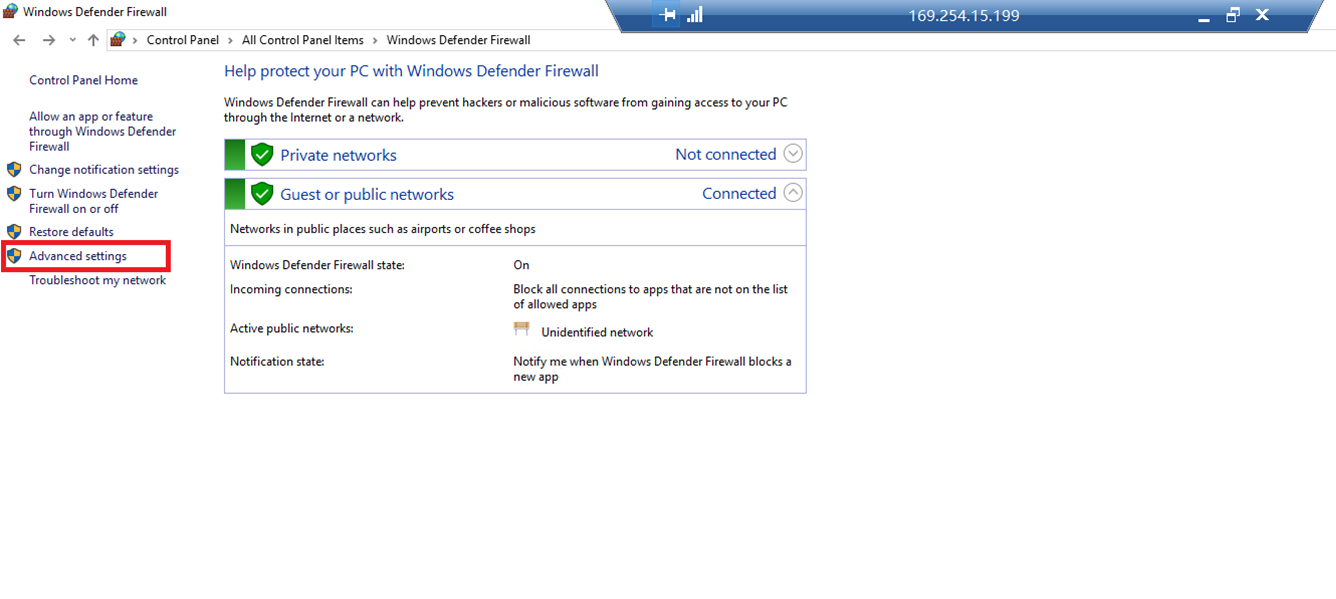Image resolution: width=1336 pixels, height=599 pixels.
Task: Click the Forward navigation arrow
Action: coord(49,40)
